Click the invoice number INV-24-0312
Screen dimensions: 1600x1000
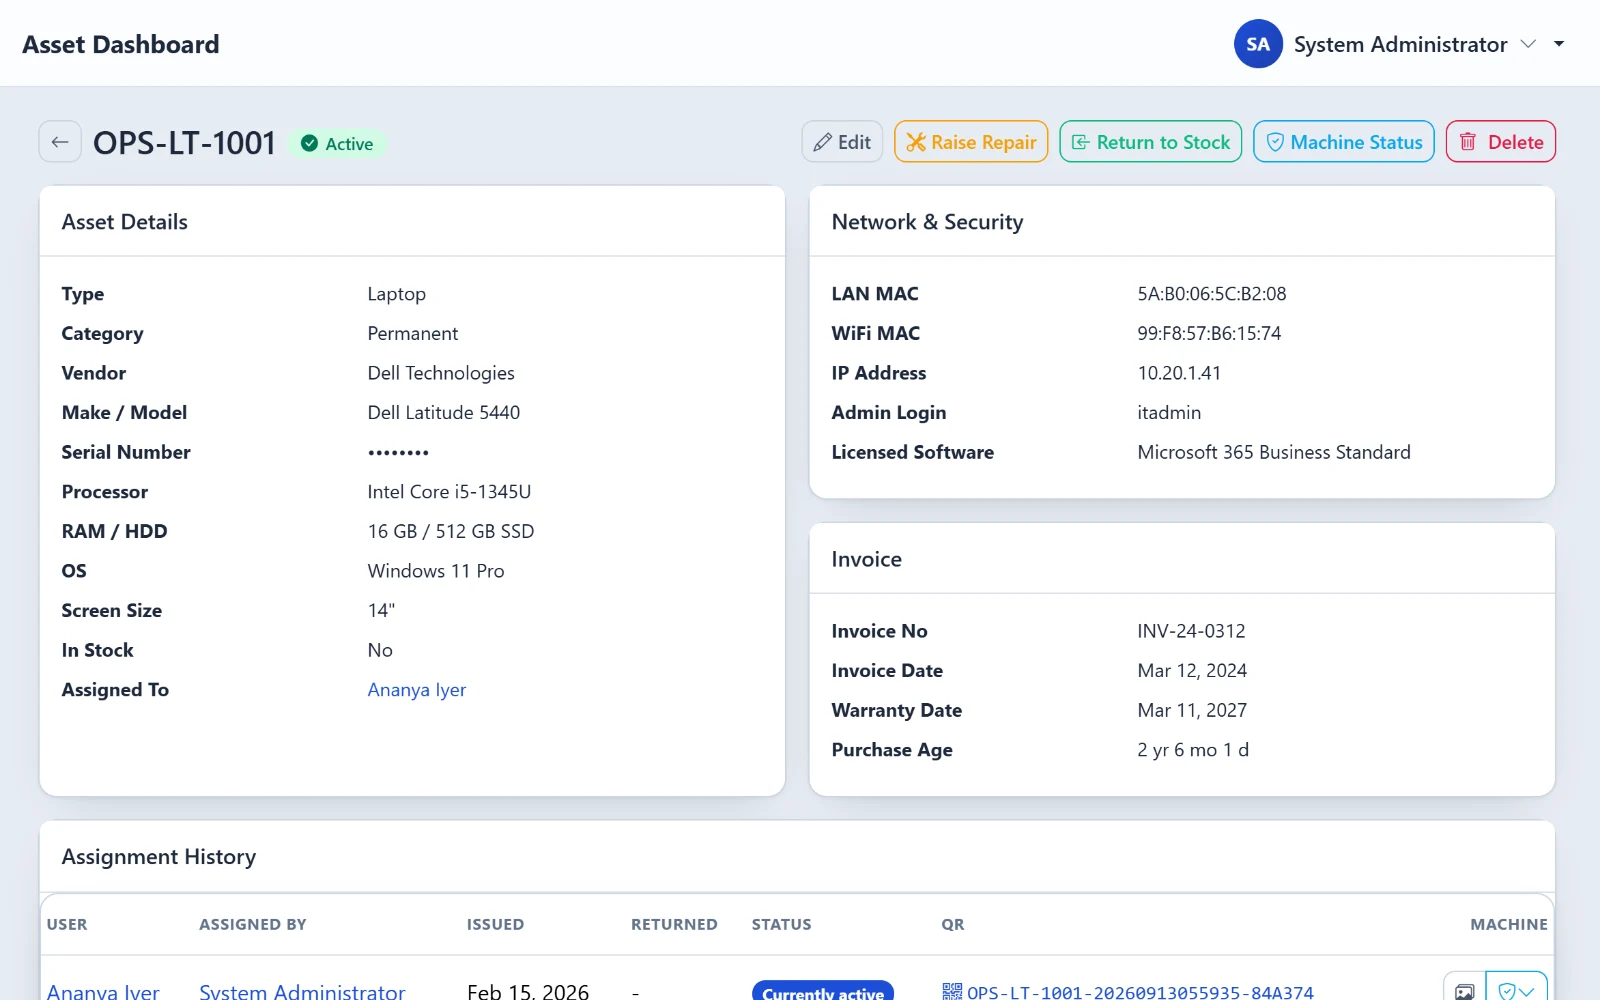click(x=1191, y=631)
